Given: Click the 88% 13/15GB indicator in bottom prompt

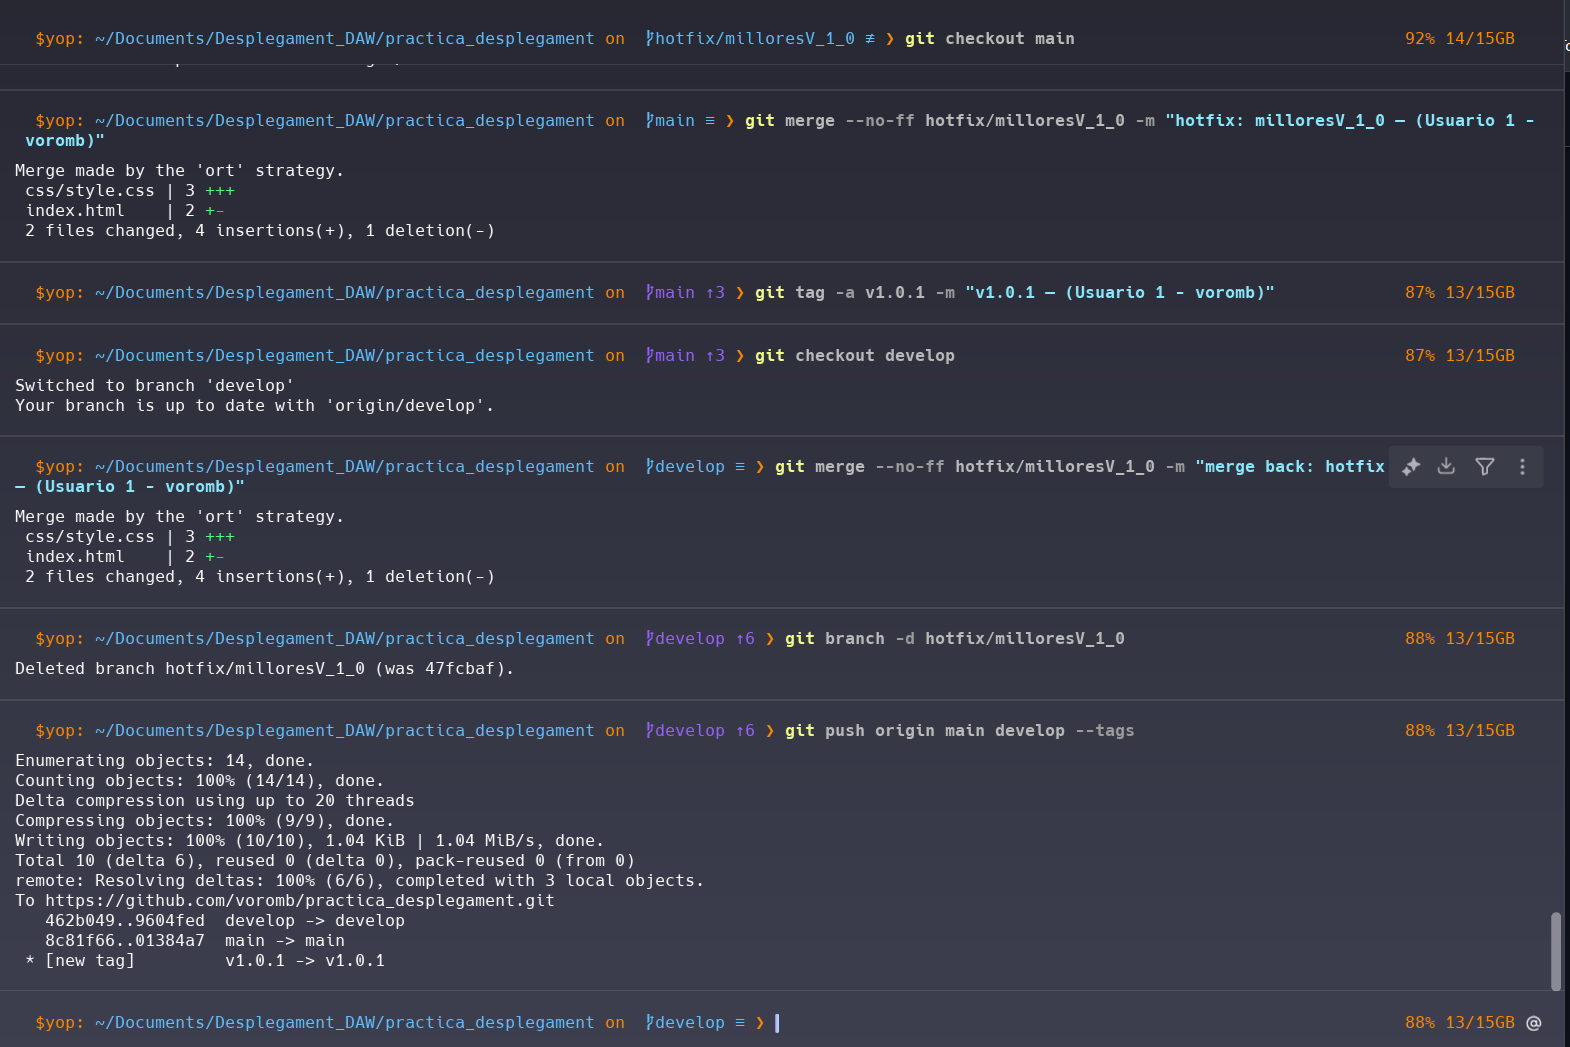Looking at the screenshot, I should click(x=1459, y=1022).
